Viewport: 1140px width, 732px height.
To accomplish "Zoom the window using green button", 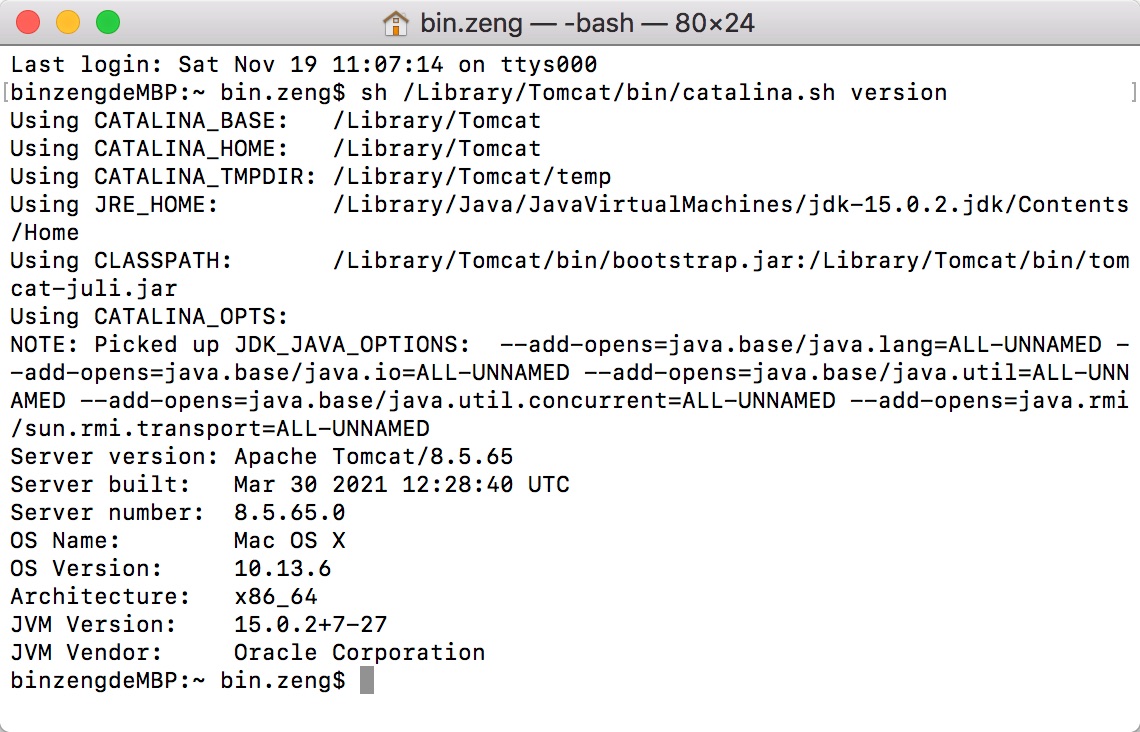I will pos(108,23).
